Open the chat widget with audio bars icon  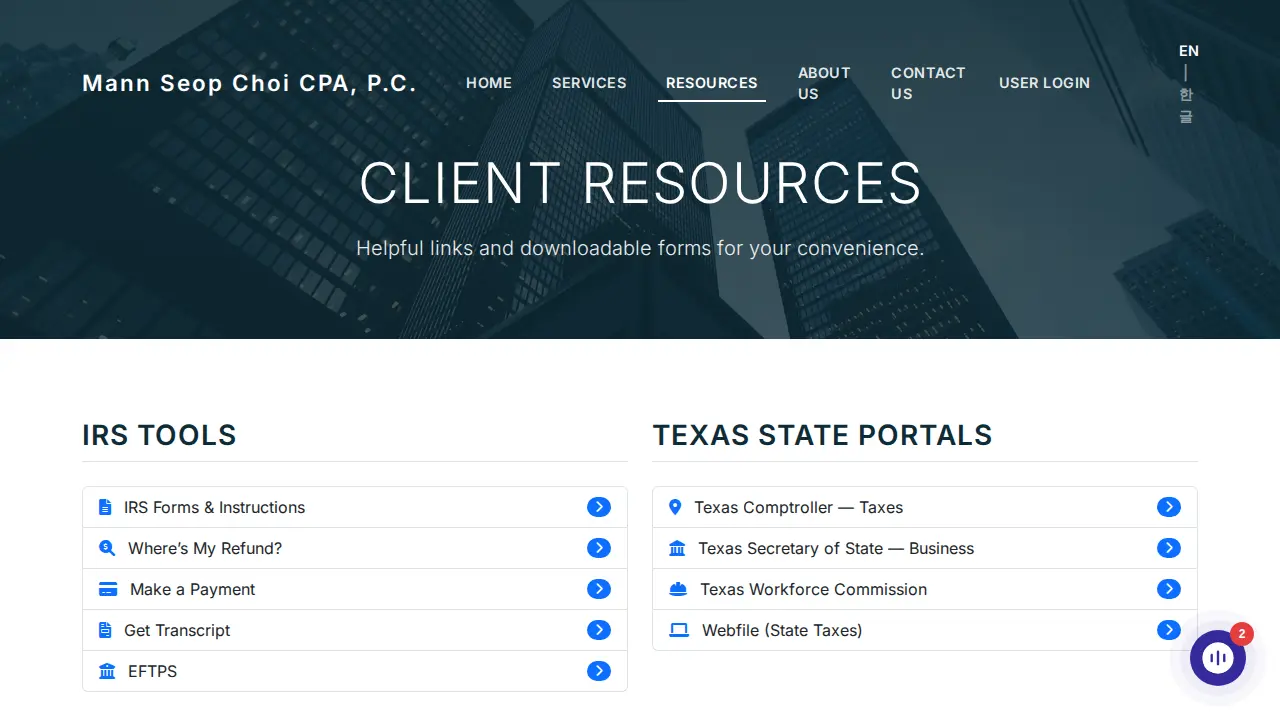coord(1218,658)
